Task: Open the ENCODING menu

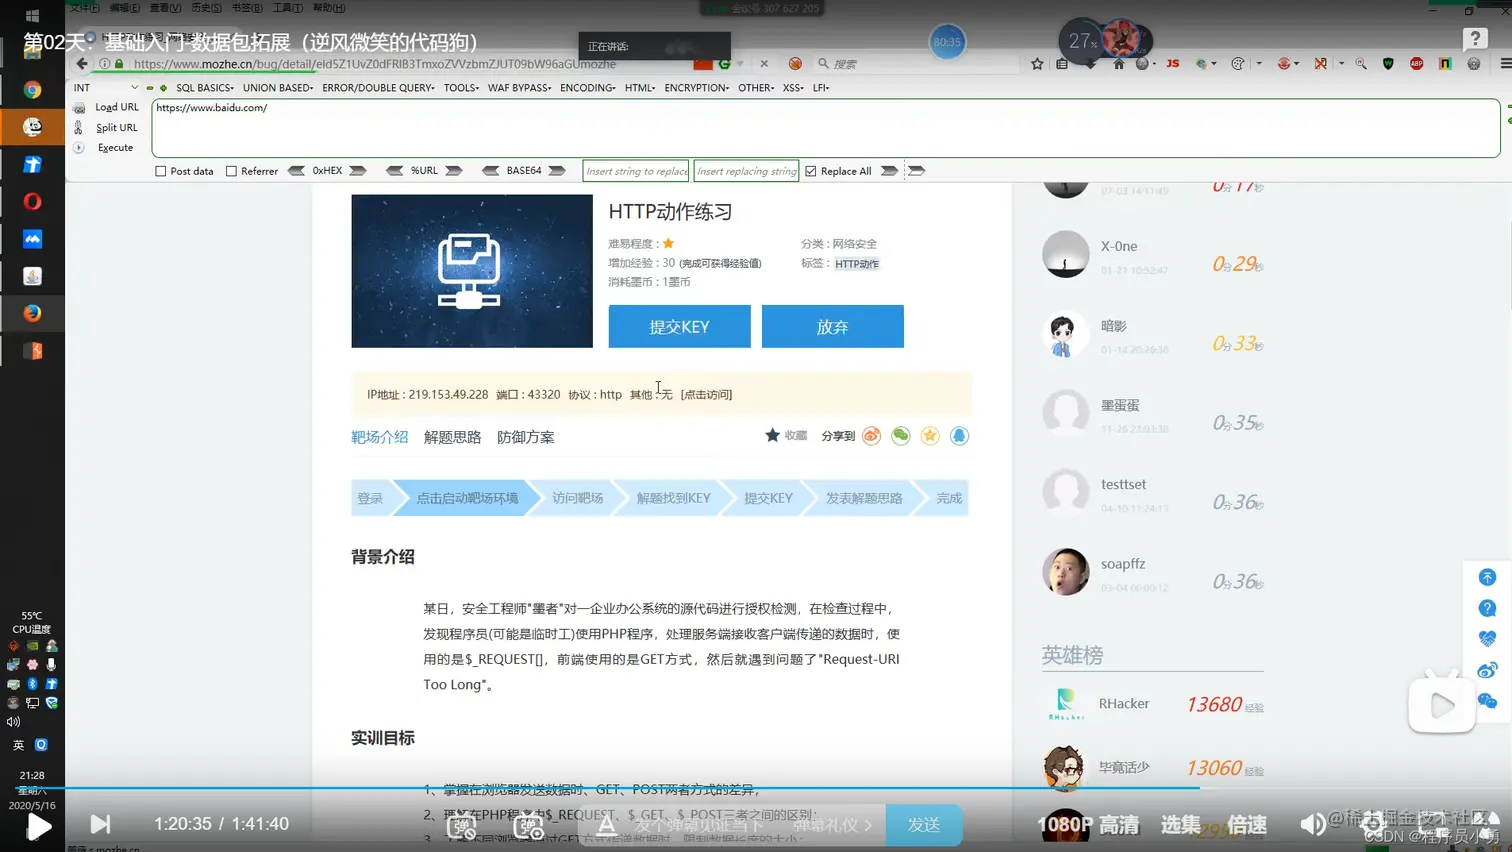Action: coord(587,88)
